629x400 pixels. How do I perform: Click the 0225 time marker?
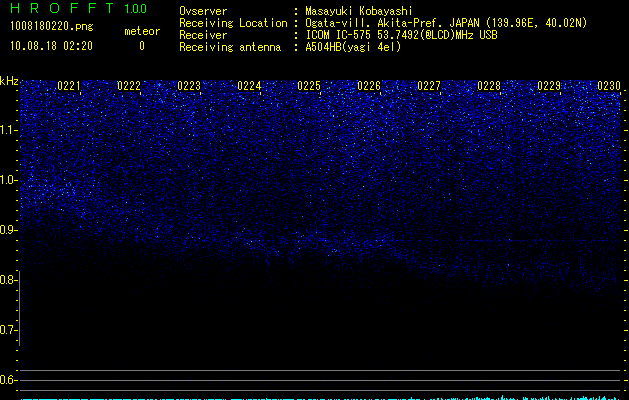(309, 86)
